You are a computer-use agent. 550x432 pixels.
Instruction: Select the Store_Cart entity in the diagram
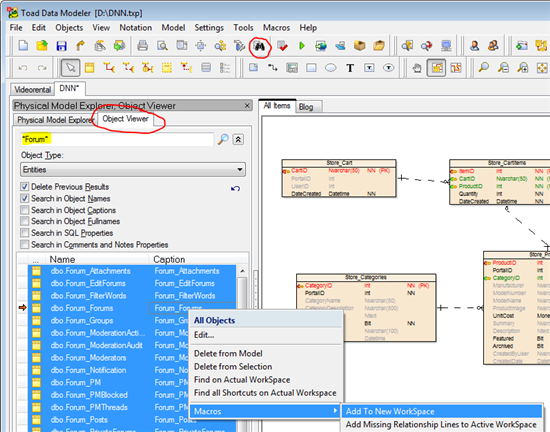(x=339, y=178)
